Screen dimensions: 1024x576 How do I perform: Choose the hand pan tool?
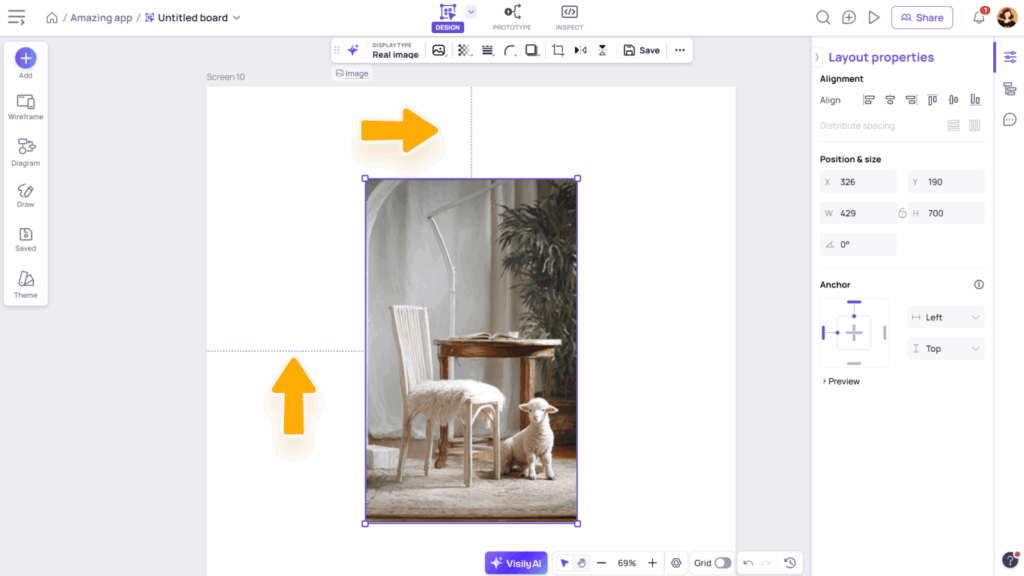(x=581, y=563)
